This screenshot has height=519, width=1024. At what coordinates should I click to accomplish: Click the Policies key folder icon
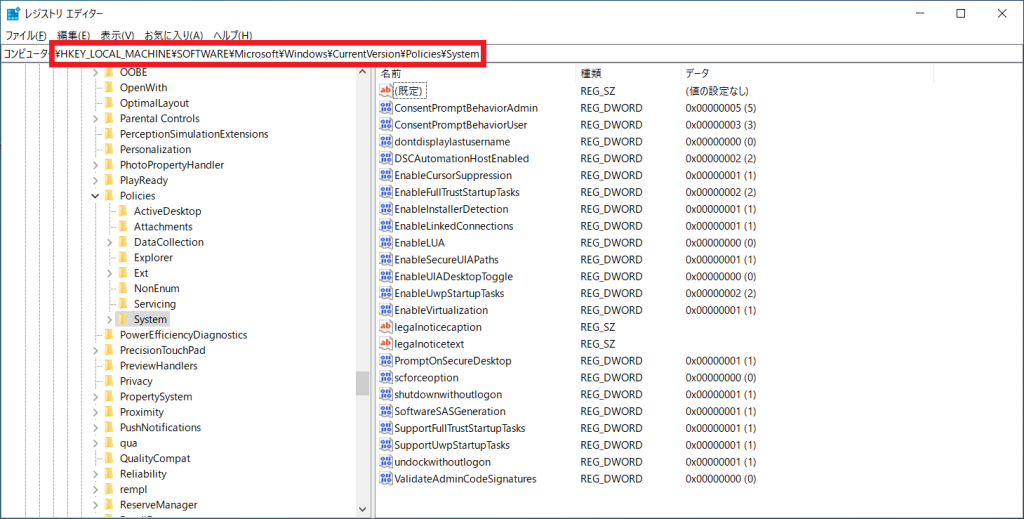point(108,196)
